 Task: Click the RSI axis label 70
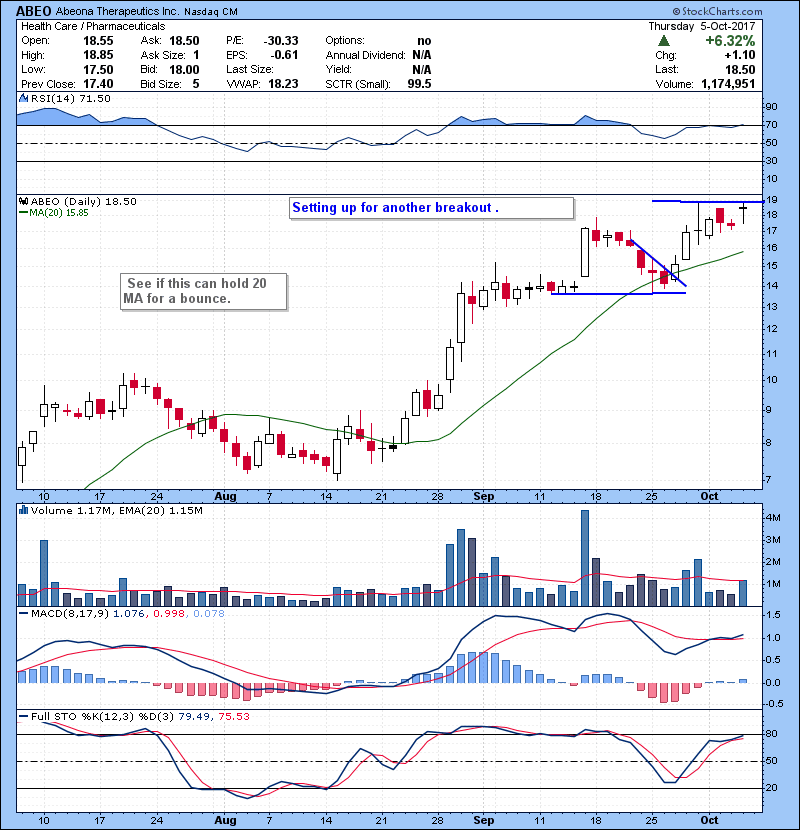click(771, 125)
